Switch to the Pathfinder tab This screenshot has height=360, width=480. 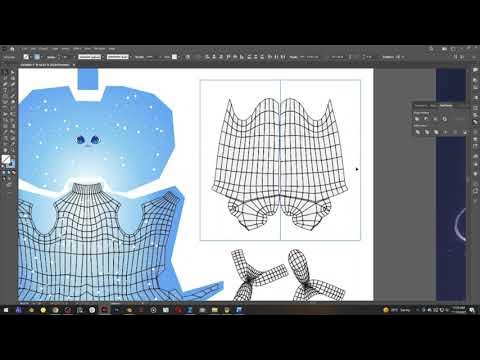446,105
